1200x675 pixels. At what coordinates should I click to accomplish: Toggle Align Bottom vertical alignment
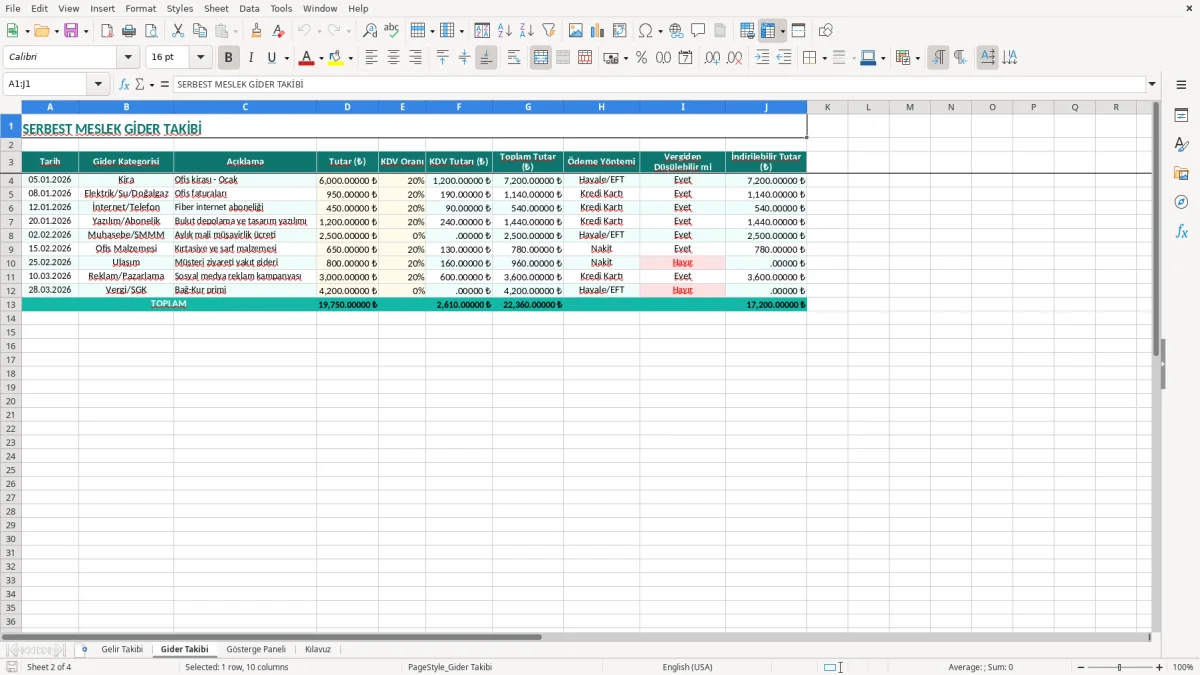coord(486,58)
